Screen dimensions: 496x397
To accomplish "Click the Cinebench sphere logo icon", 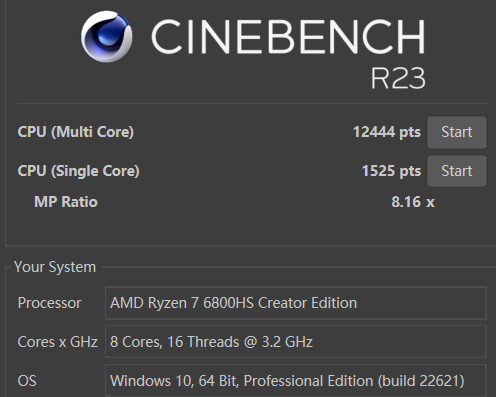I will coord(107,36).
